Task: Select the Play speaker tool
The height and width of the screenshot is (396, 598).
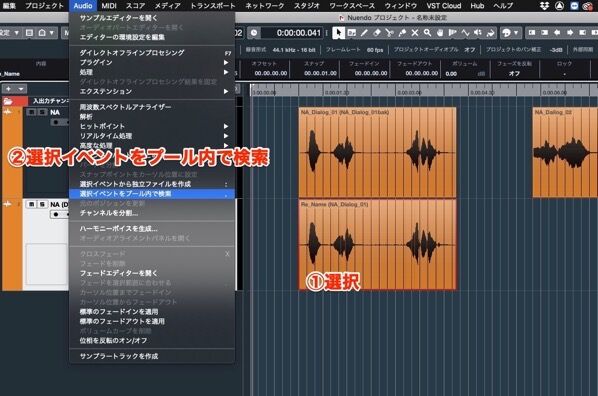Action: tap(477, 33)
